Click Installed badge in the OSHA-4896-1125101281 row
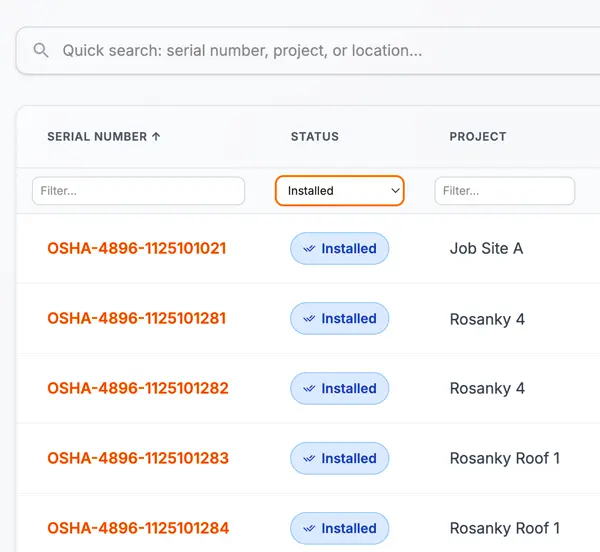The image size is (600, 552). 339,319
